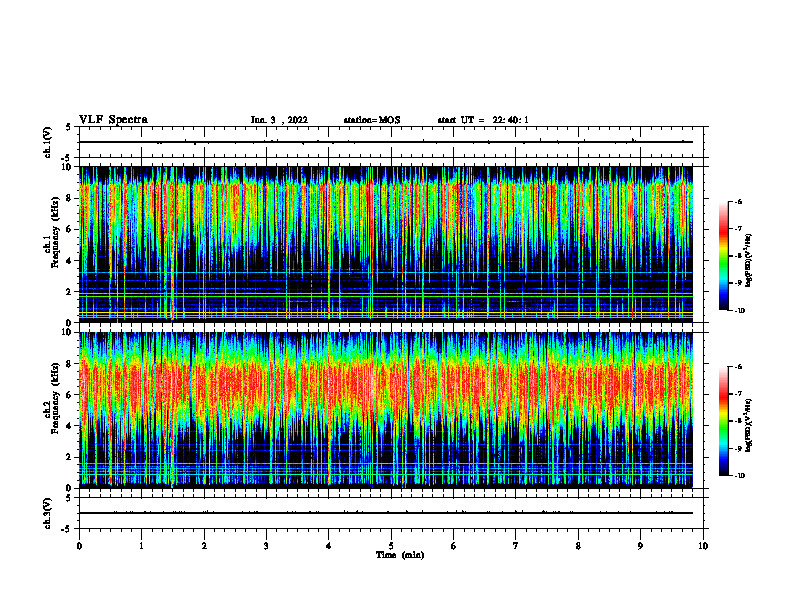
Task: Pick the upper ch.1 PSD color bar
Action: click(724, 256)
